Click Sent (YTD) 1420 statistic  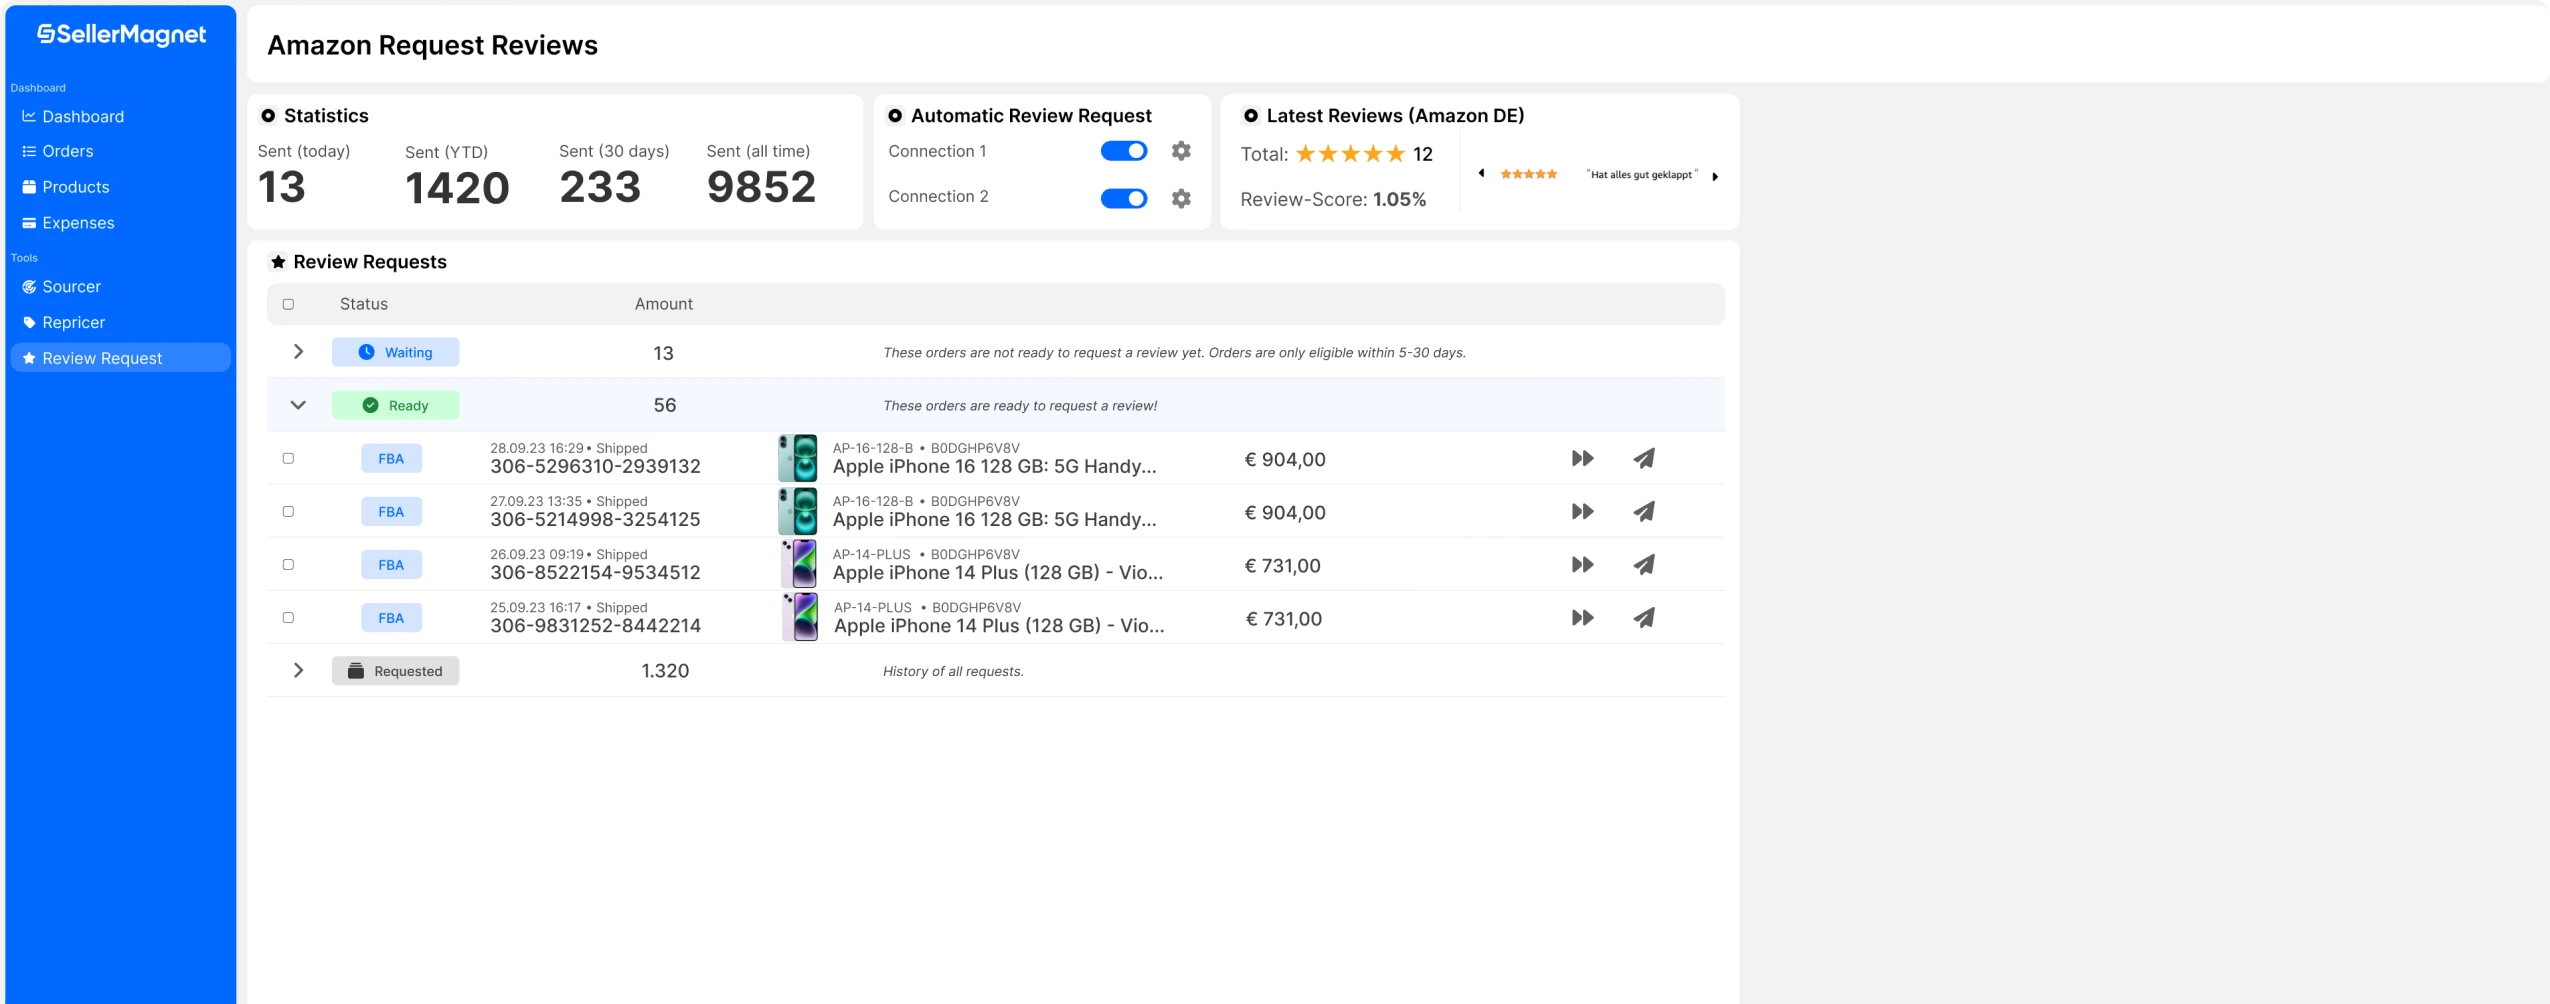(x=457, y=177)
